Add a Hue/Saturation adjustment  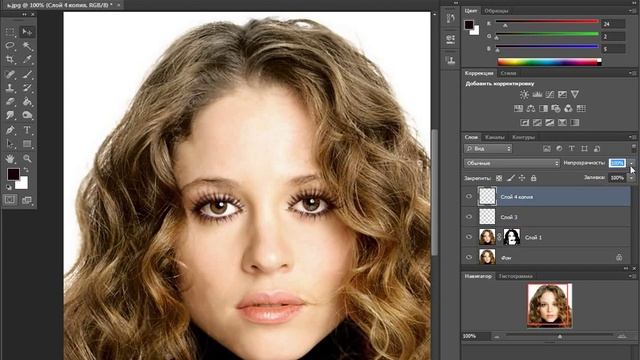(518, 109)
